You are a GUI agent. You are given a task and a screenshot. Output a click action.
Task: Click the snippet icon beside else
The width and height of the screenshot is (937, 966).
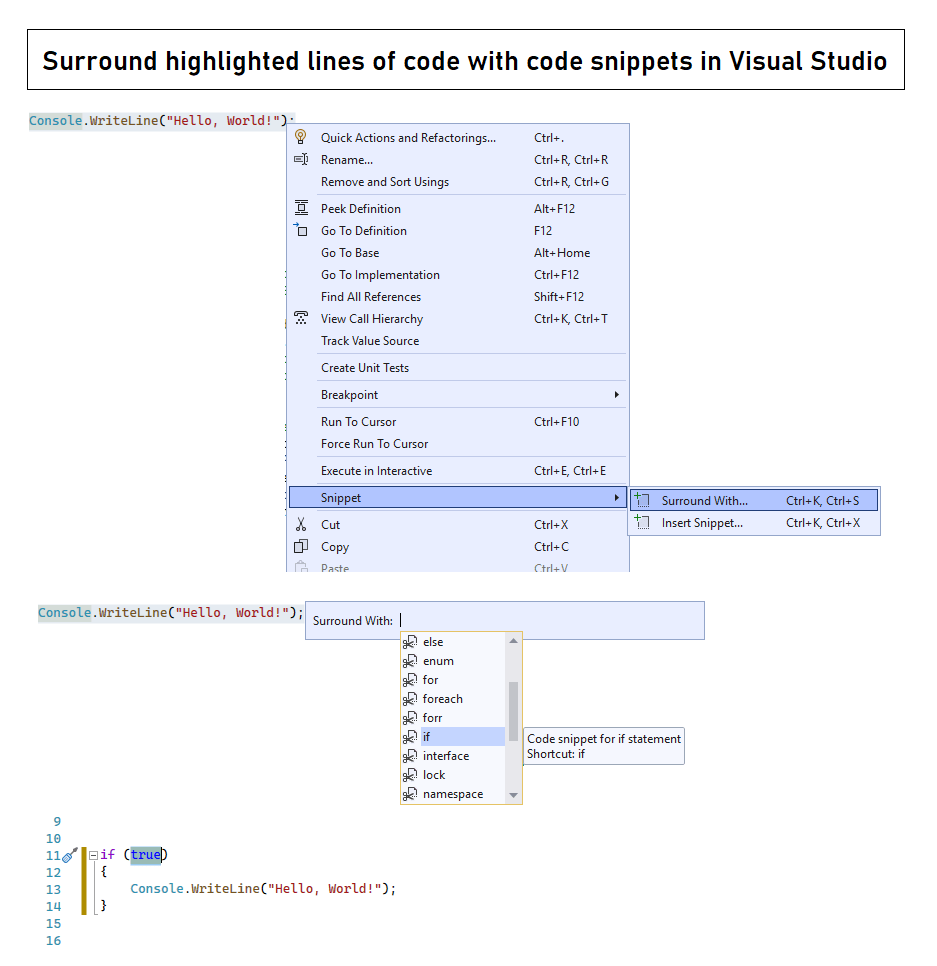410,642
